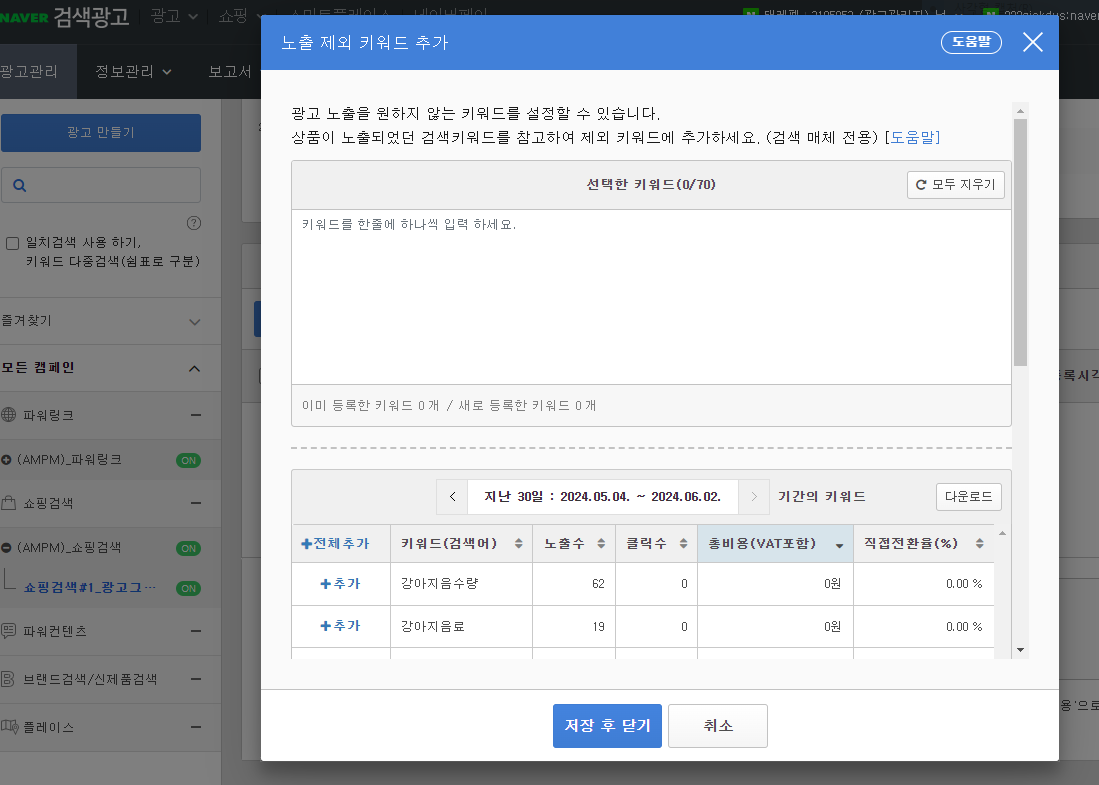Toggle the (AMPM)_파워링크 ON switch
This screenshot has width=1099, height=785.
(189, 460)
